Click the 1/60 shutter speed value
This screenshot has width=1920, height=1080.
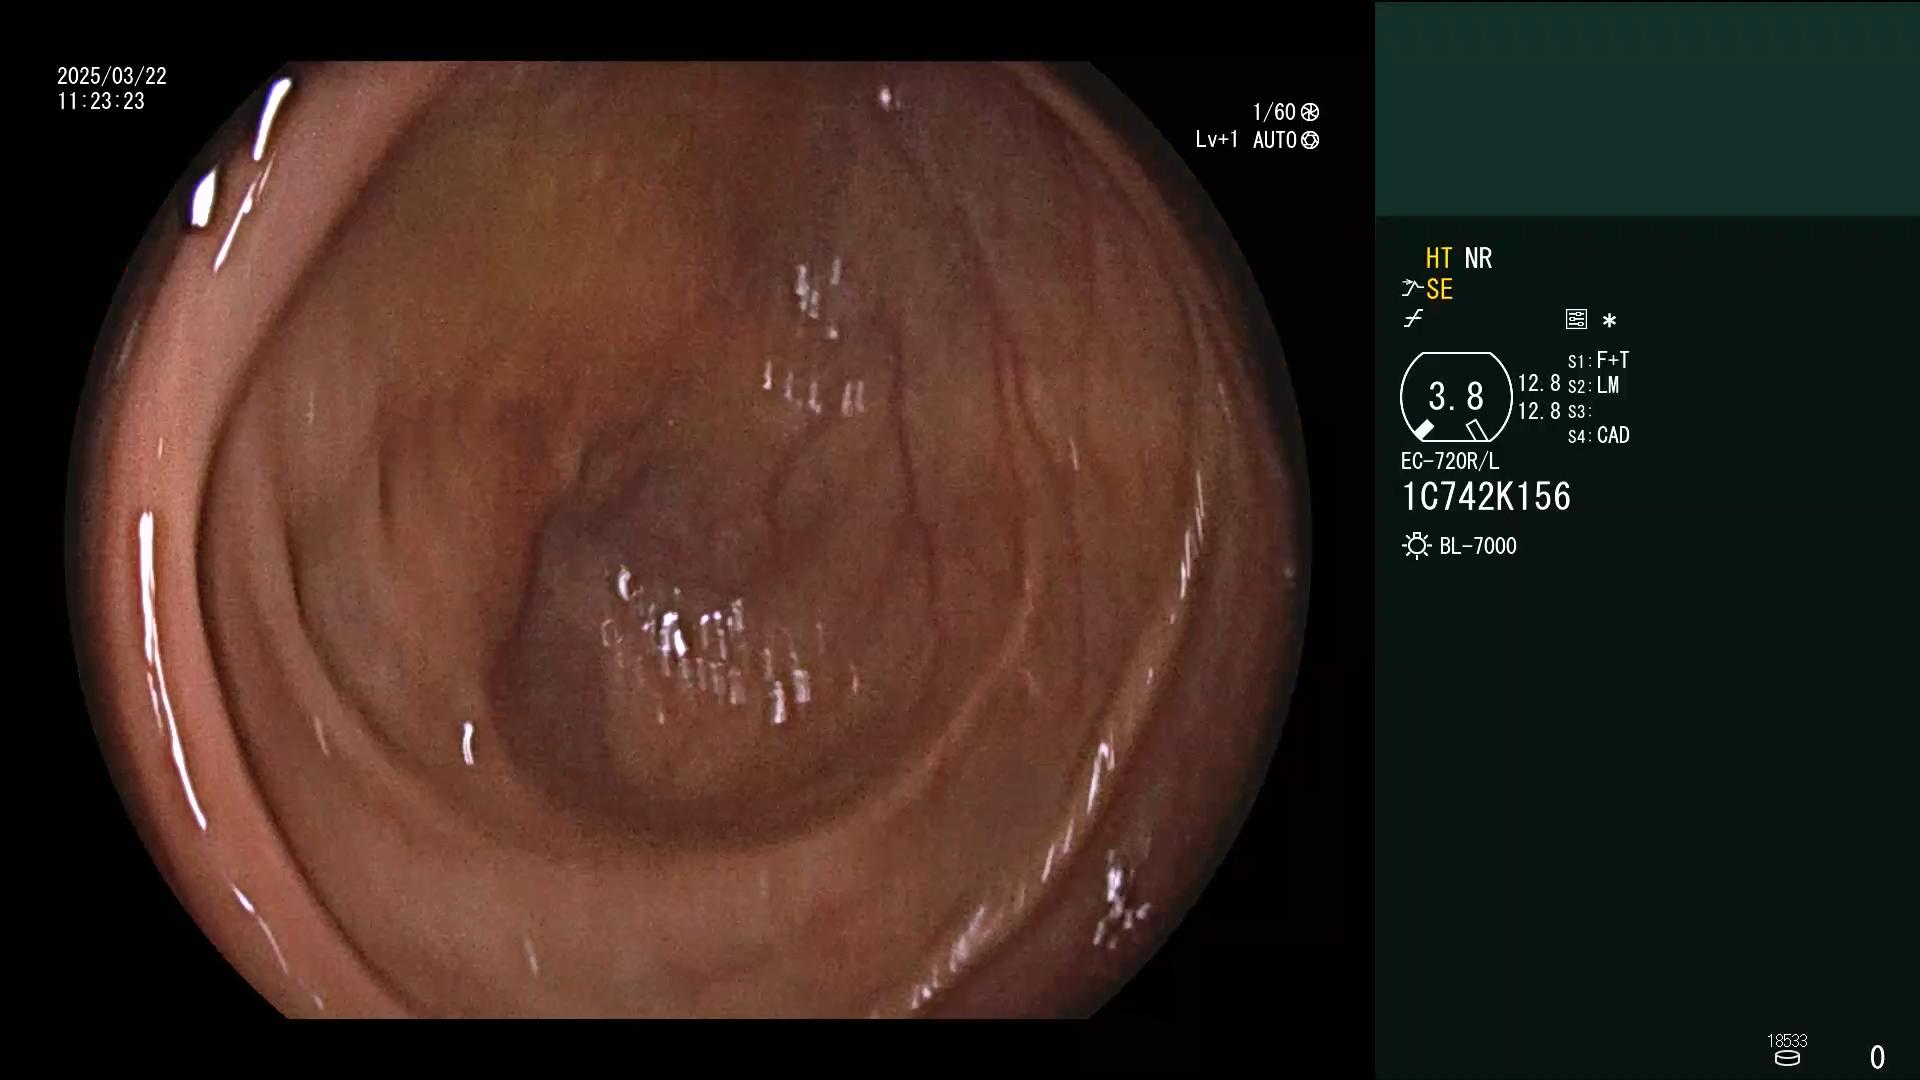pyautogui.click(x=1274, y=112)
